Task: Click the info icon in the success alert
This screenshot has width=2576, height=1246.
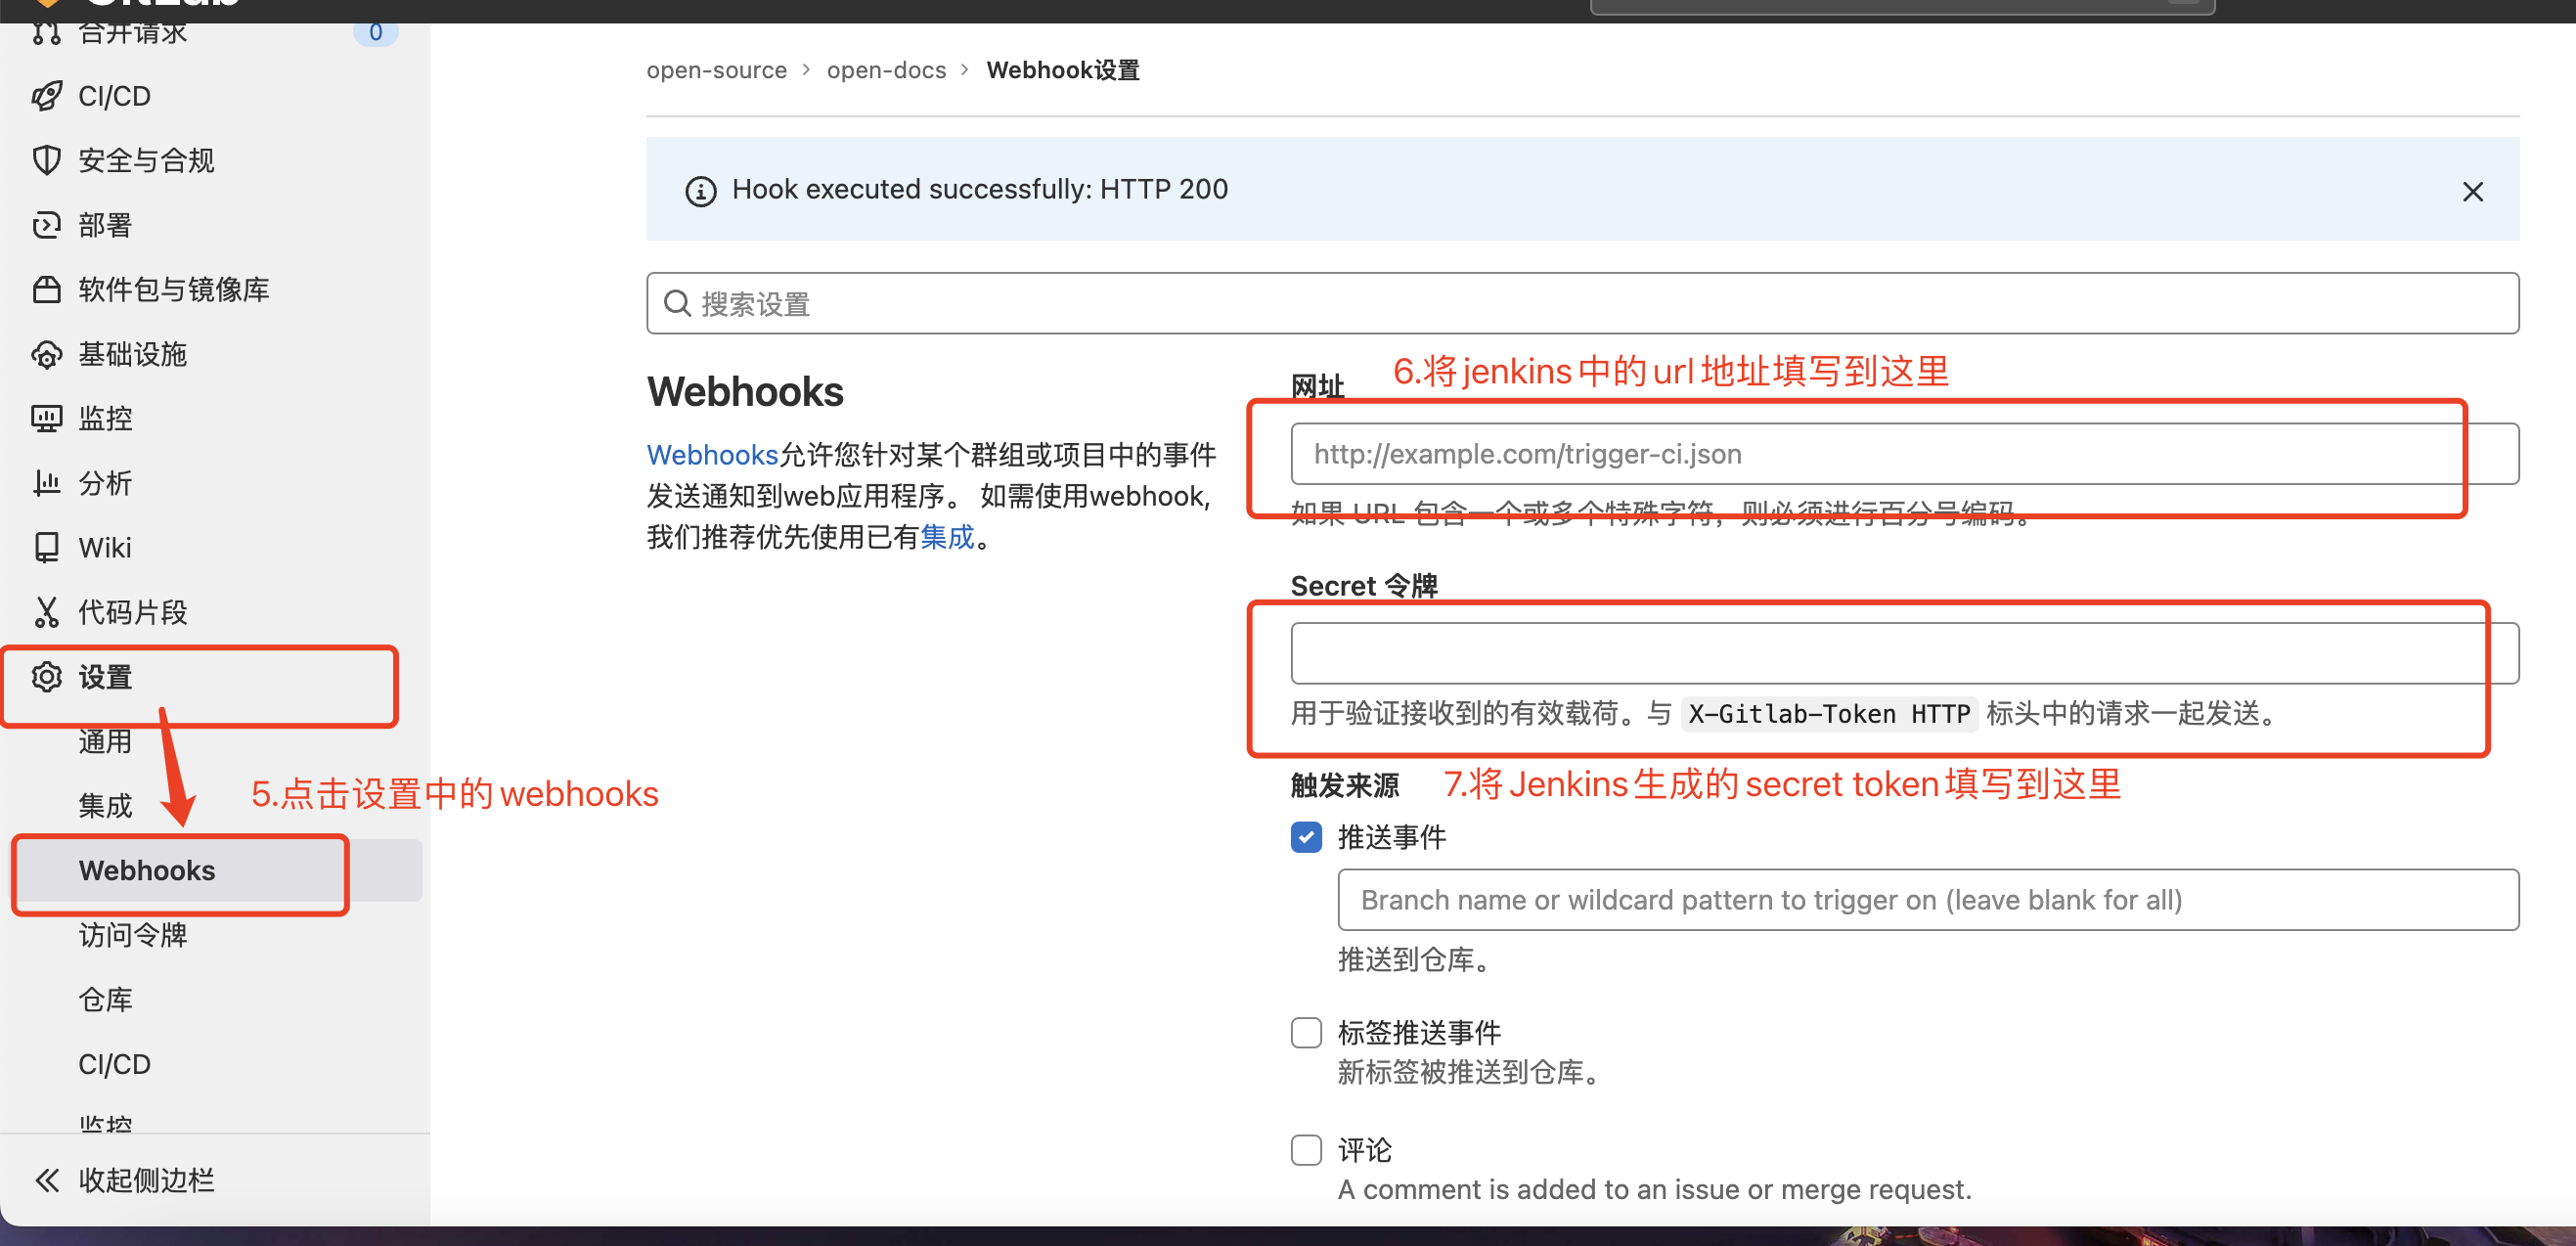Action: click(x=700, y=191)
